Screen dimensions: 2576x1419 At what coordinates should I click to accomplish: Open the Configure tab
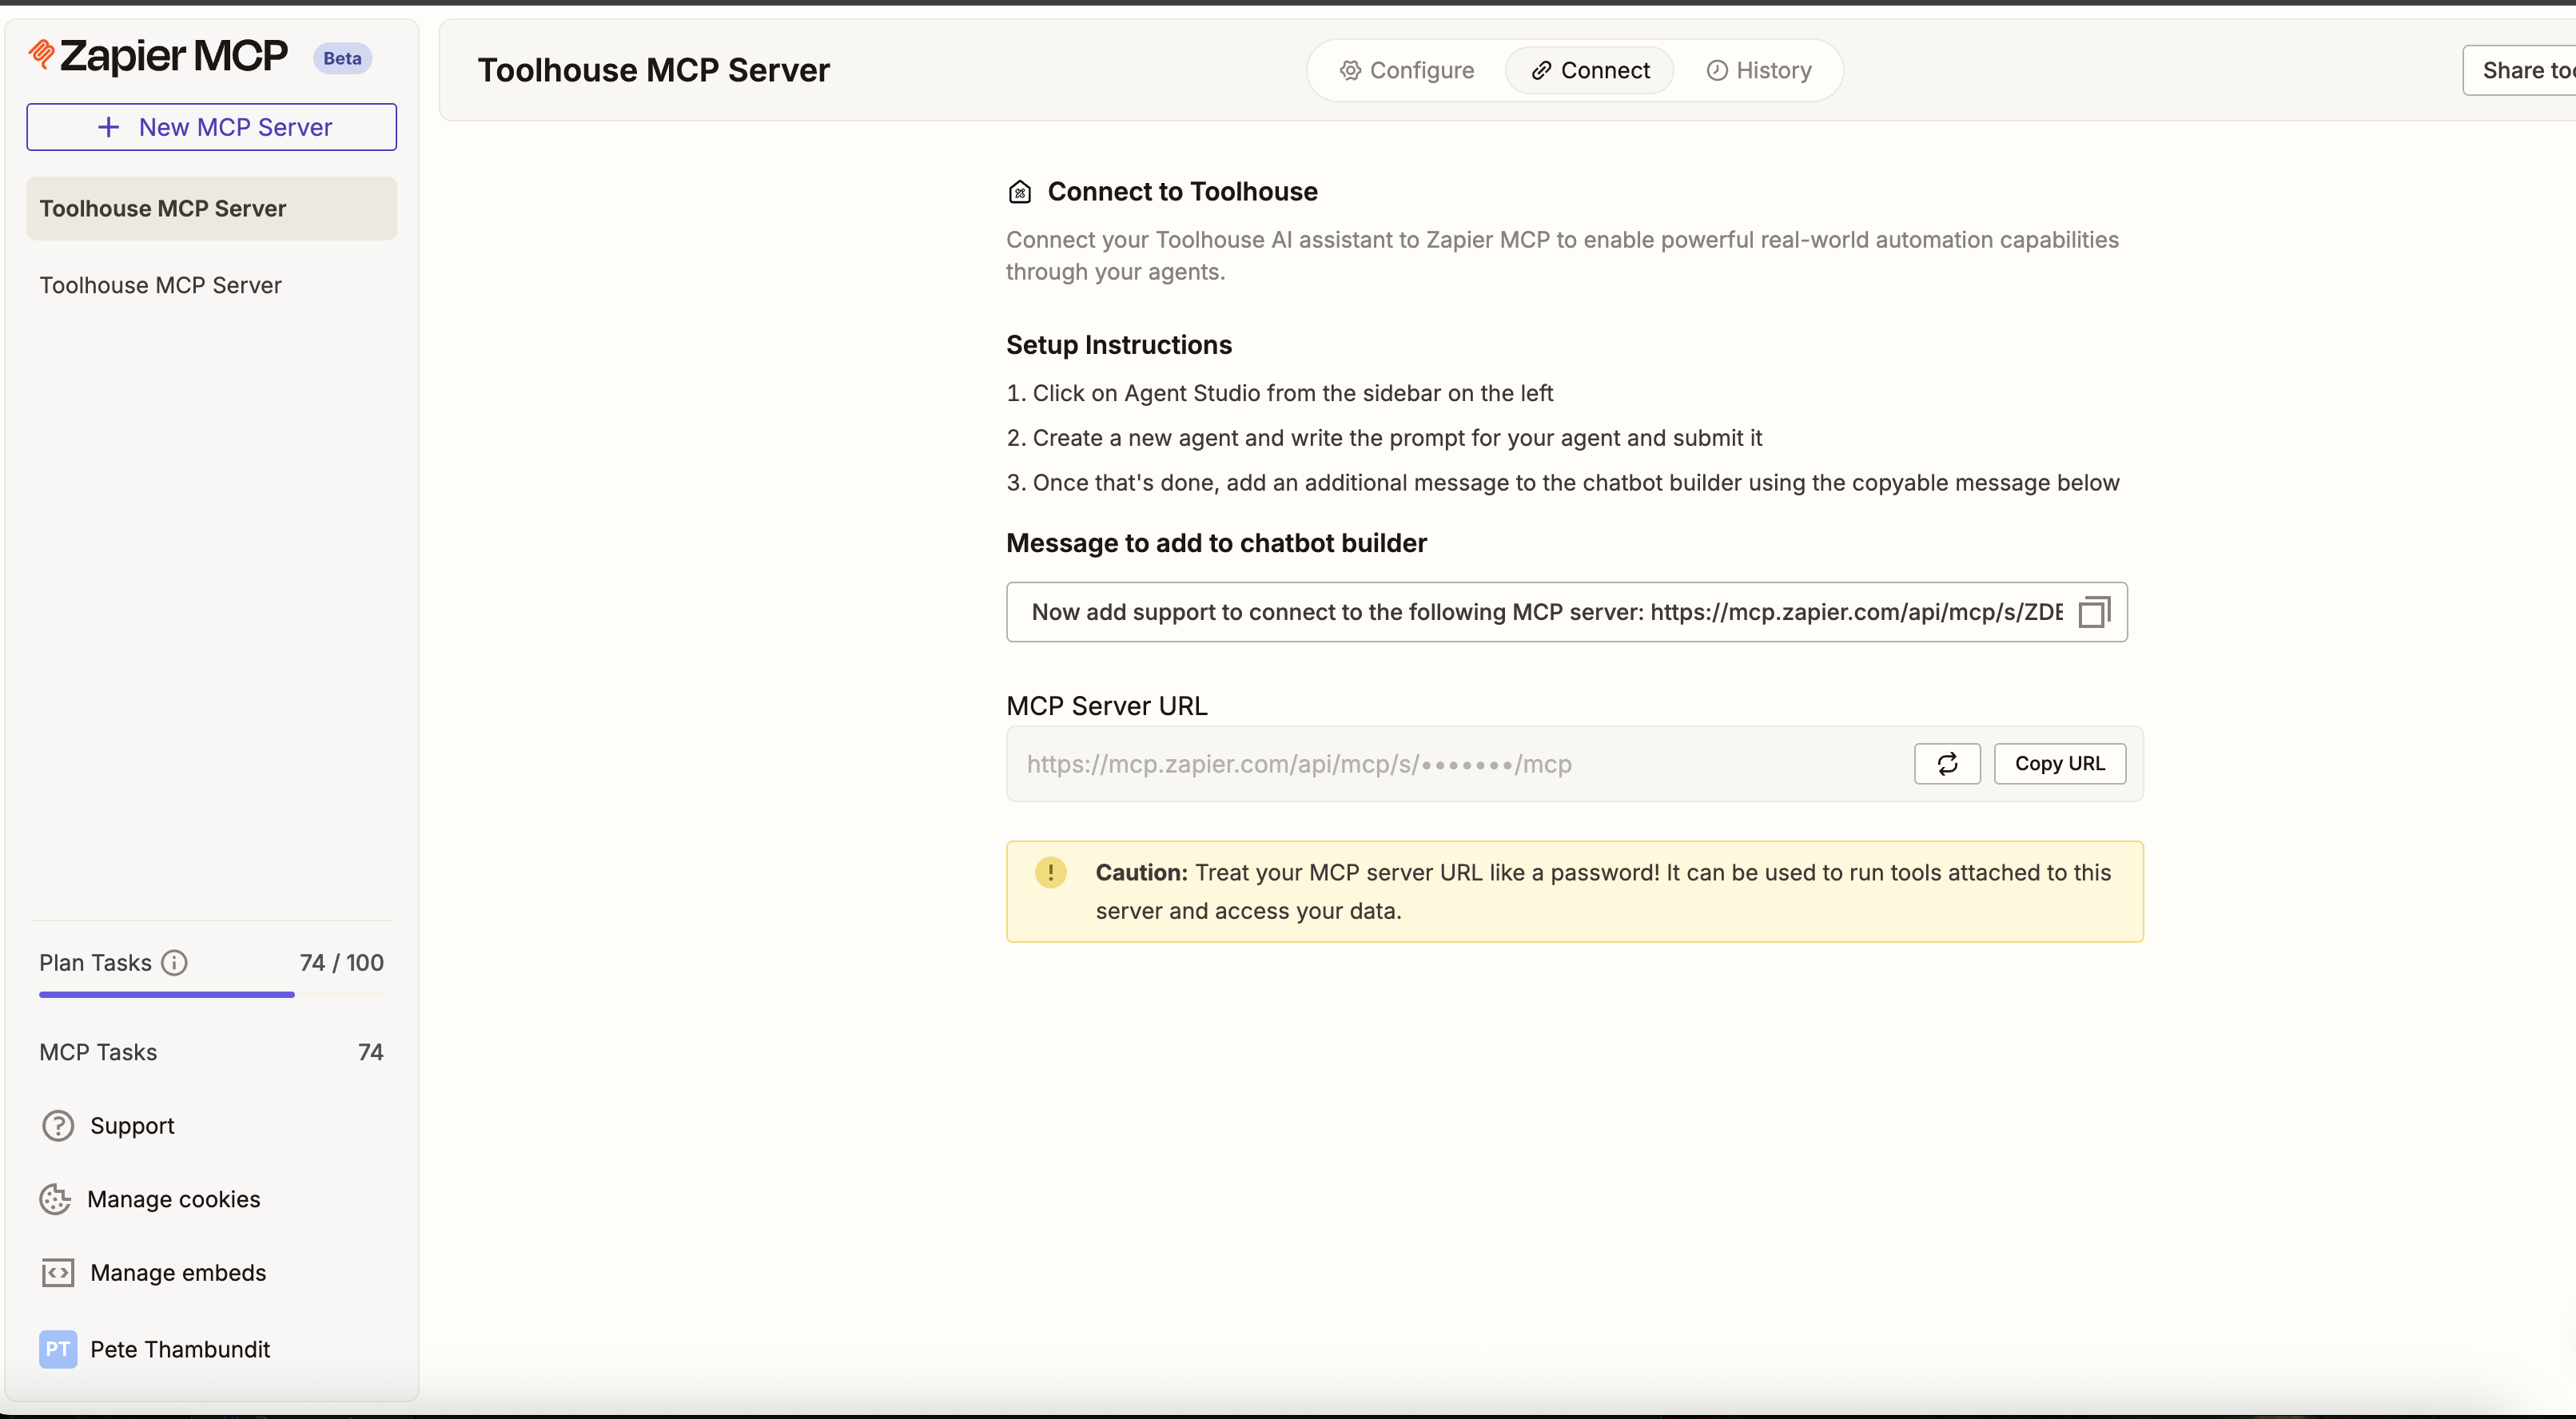click(1407, 70)
